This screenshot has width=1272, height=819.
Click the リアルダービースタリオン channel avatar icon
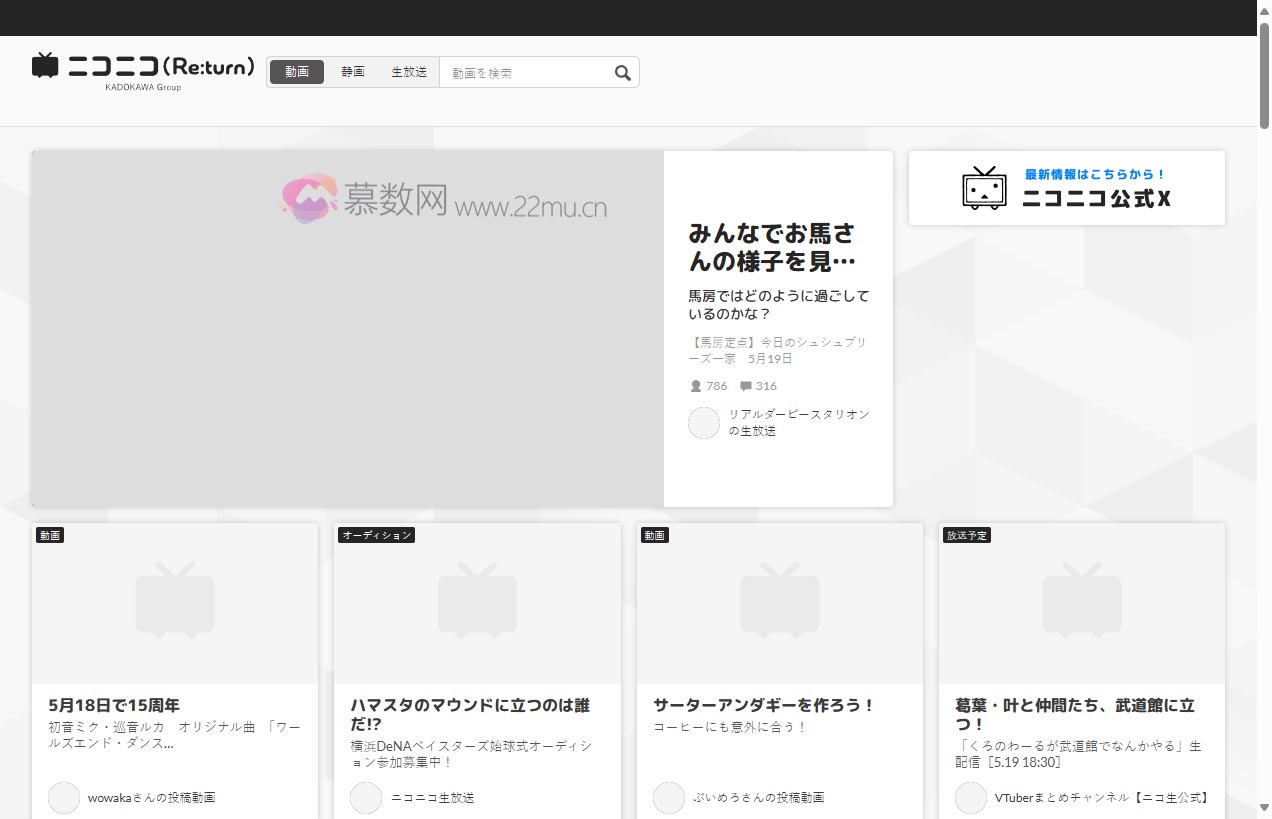704,423
